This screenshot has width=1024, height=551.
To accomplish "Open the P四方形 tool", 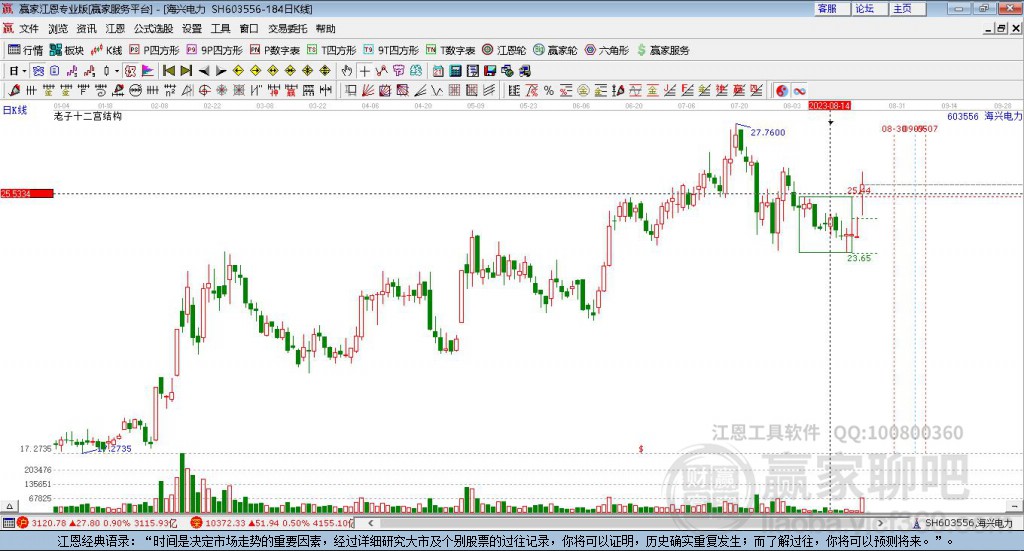I will click(x=154, y=50).
